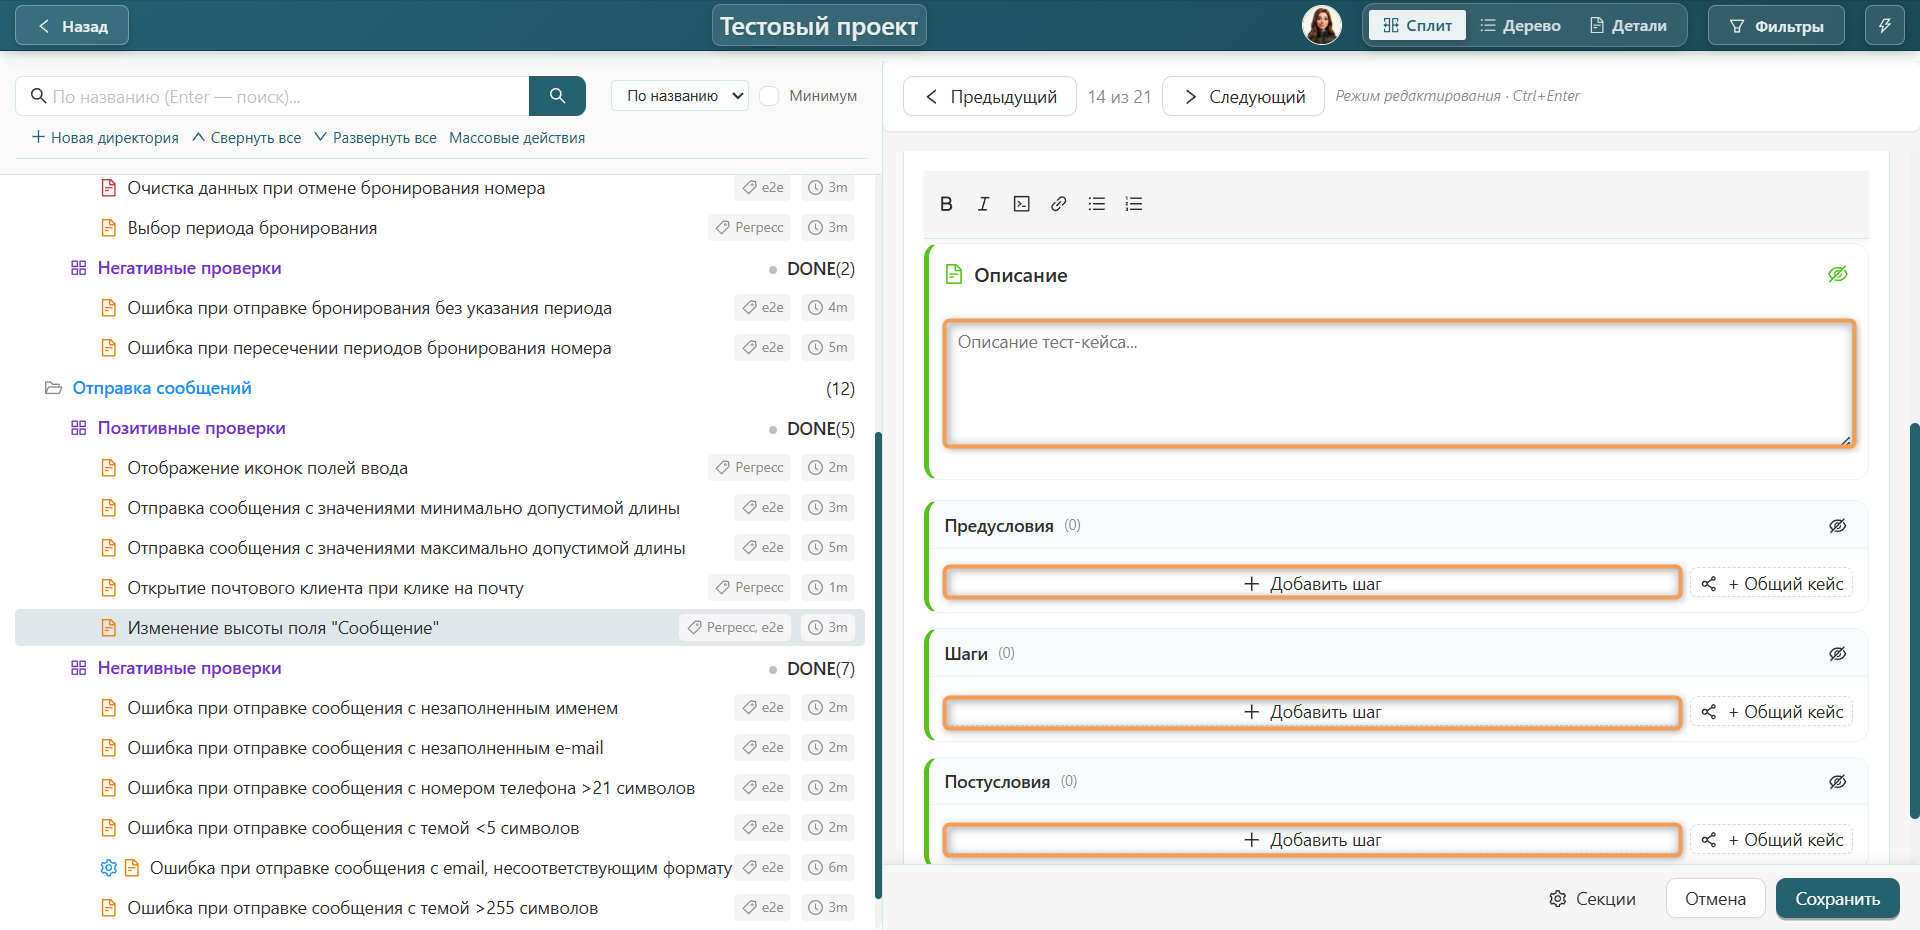Image resolution: width=1920 pixels, height=930 pixels.
Task: Click the search magnifier button
Action: tap(557, 96)
